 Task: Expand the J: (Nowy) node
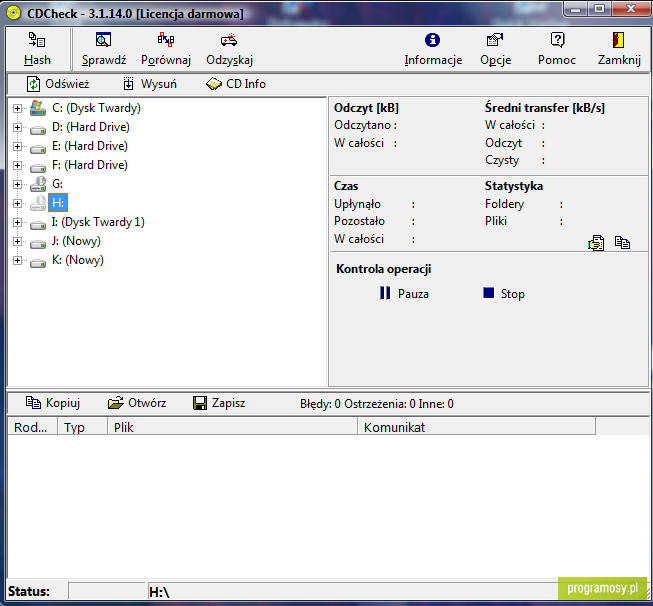tap(17, 242)
